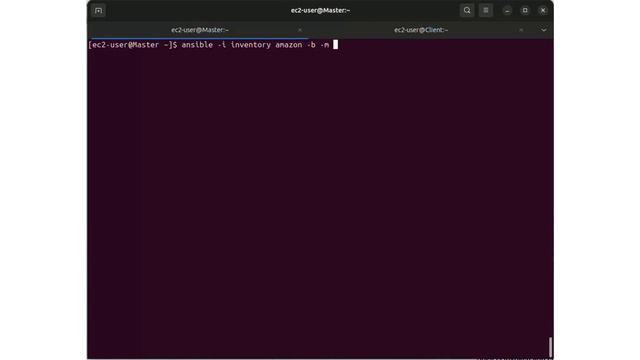Image resolution: width=640 pixels, height=360 pixels.
Task: Switch to ec2-user@Master tab
Action: (x=200, y=30)
